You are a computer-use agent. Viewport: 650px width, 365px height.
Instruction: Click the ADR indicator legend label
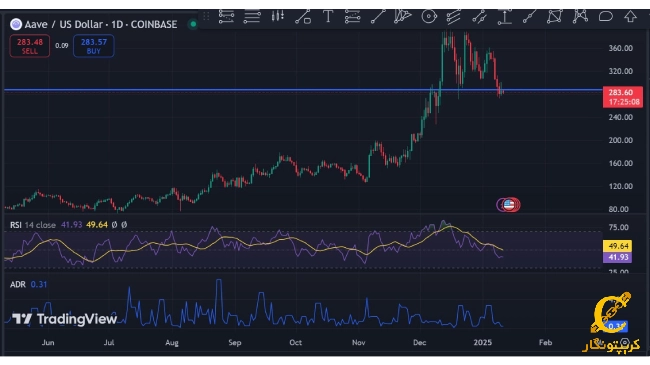18,285
